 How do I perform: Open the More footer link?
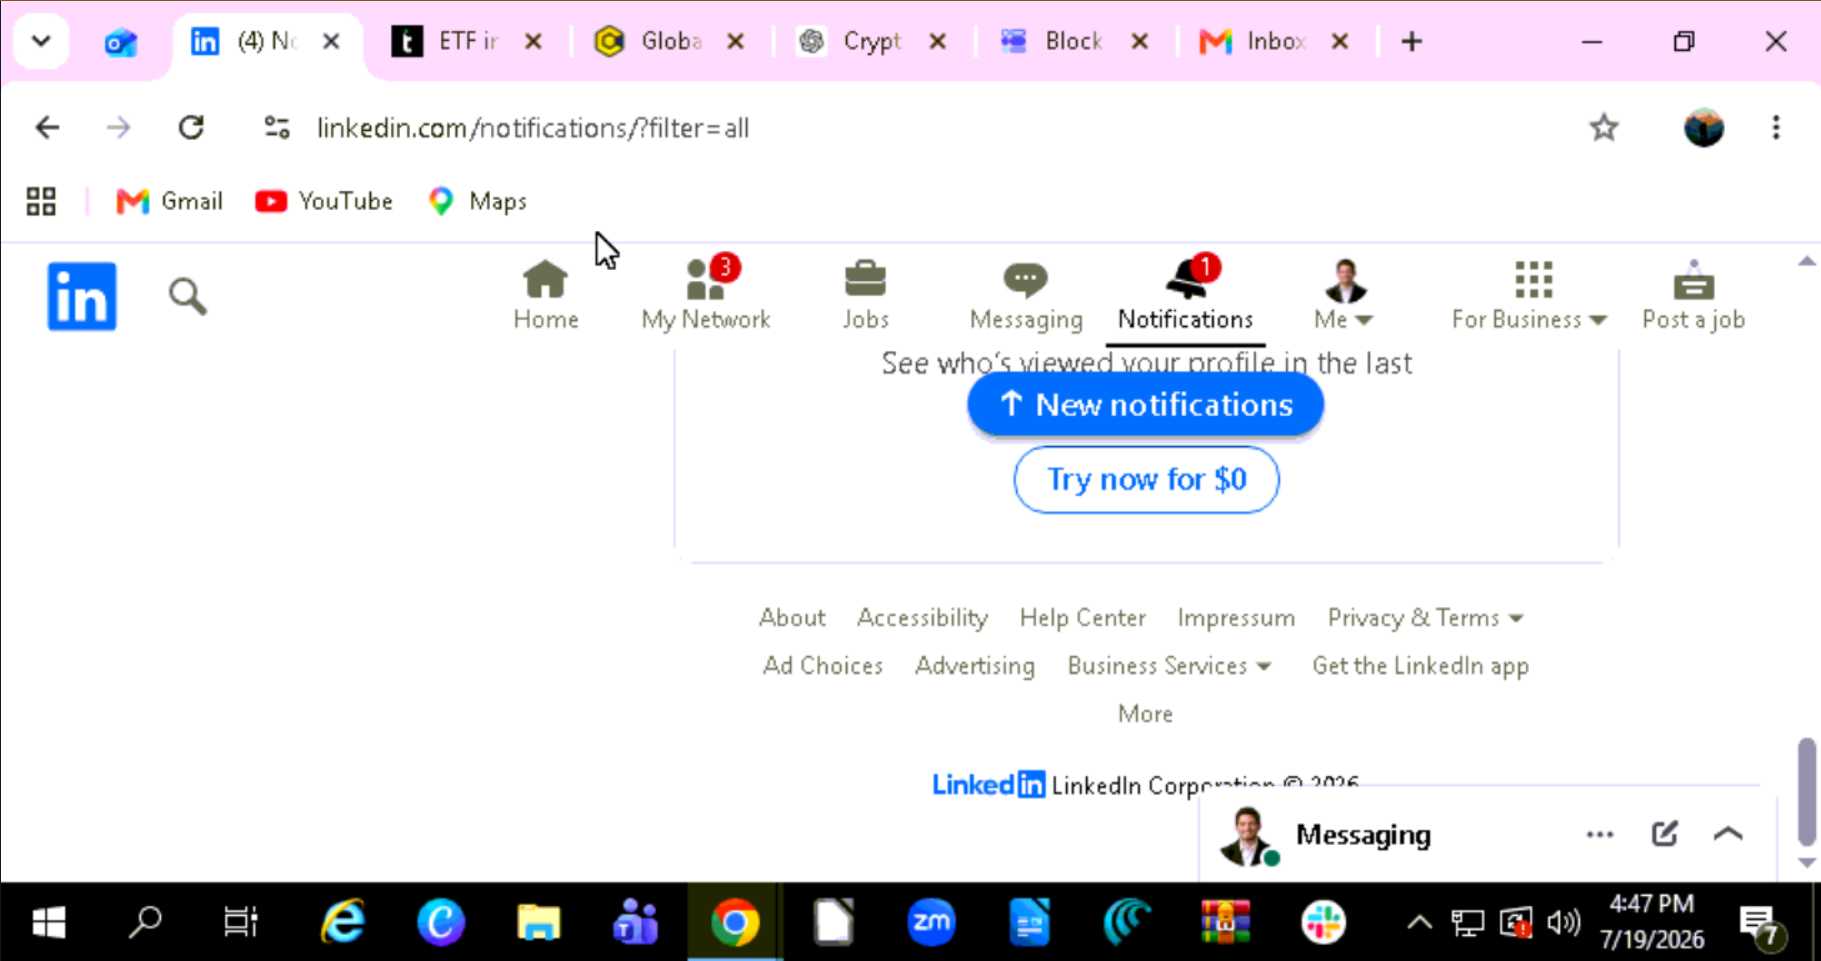click(1145, 714)
